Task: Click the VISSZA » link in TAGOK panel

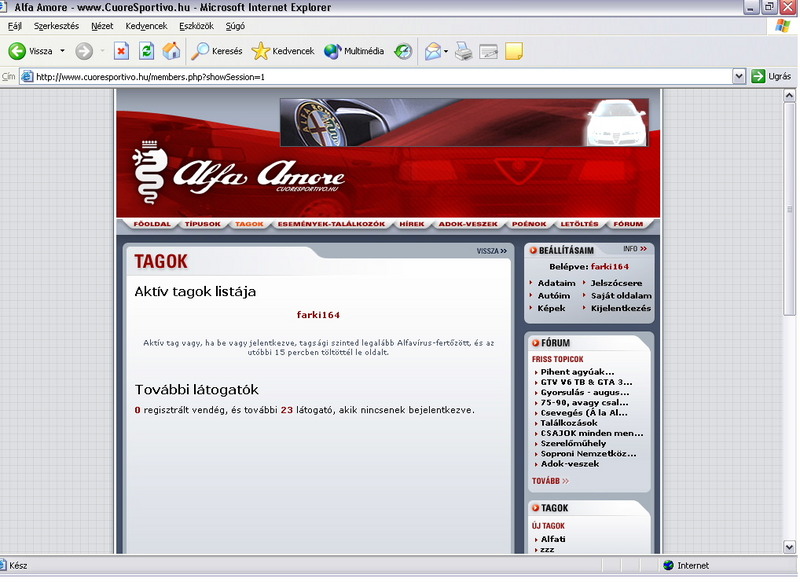Action: click(492, 251)
